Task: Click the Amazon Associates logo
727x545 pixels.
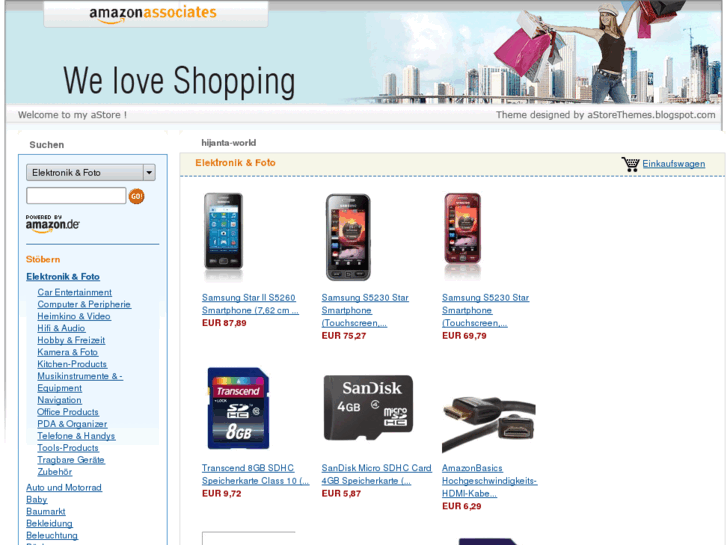Action: (153, 13)
